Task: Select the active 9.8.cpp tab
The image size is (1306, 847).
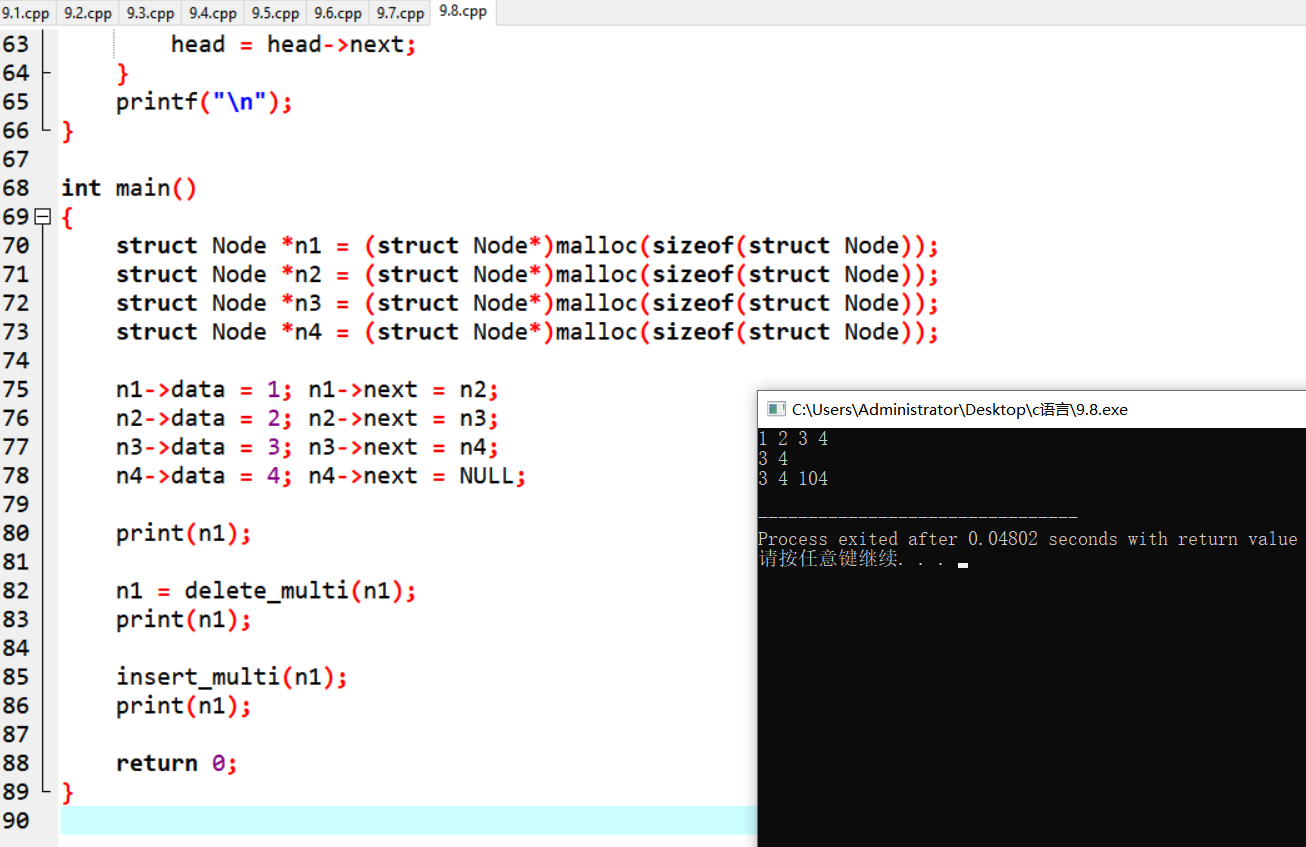Action: [463, 12]
